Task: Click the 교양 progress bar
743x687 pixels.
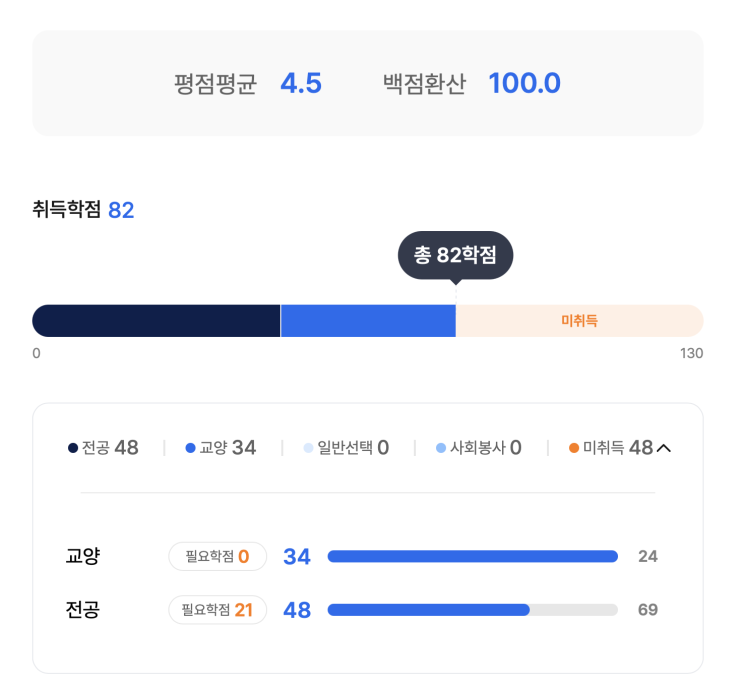Action: [x=472, y=556]
